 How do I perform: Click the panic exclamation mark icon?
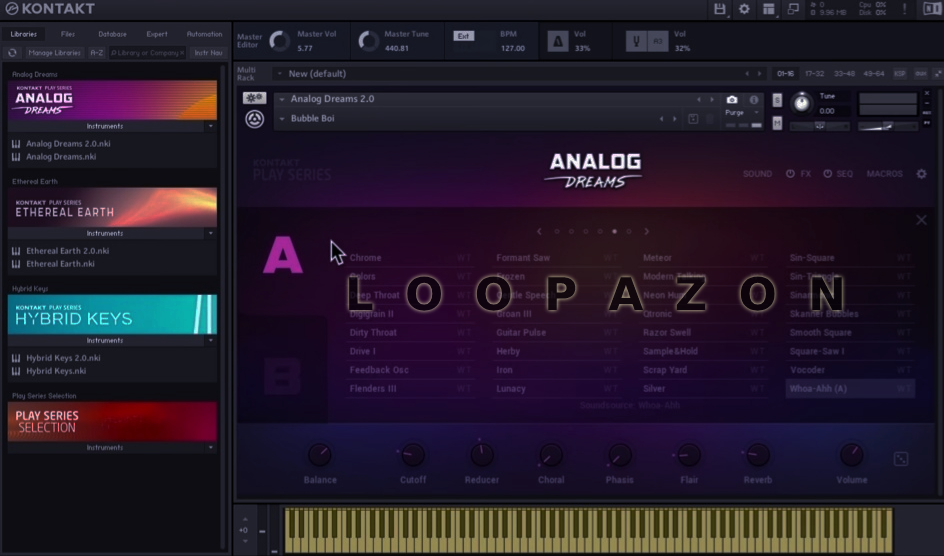click(x=904, y=9)
